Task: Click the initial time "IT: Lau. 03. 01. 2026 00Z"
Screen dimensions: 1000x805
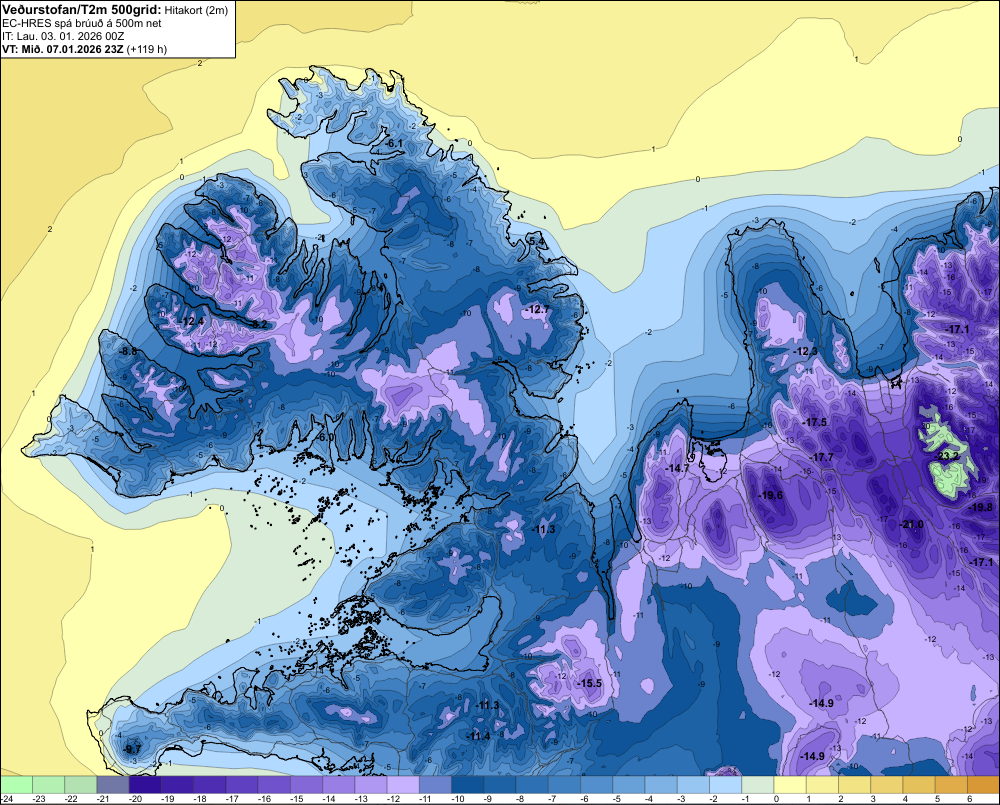Action: pos(62,36)
